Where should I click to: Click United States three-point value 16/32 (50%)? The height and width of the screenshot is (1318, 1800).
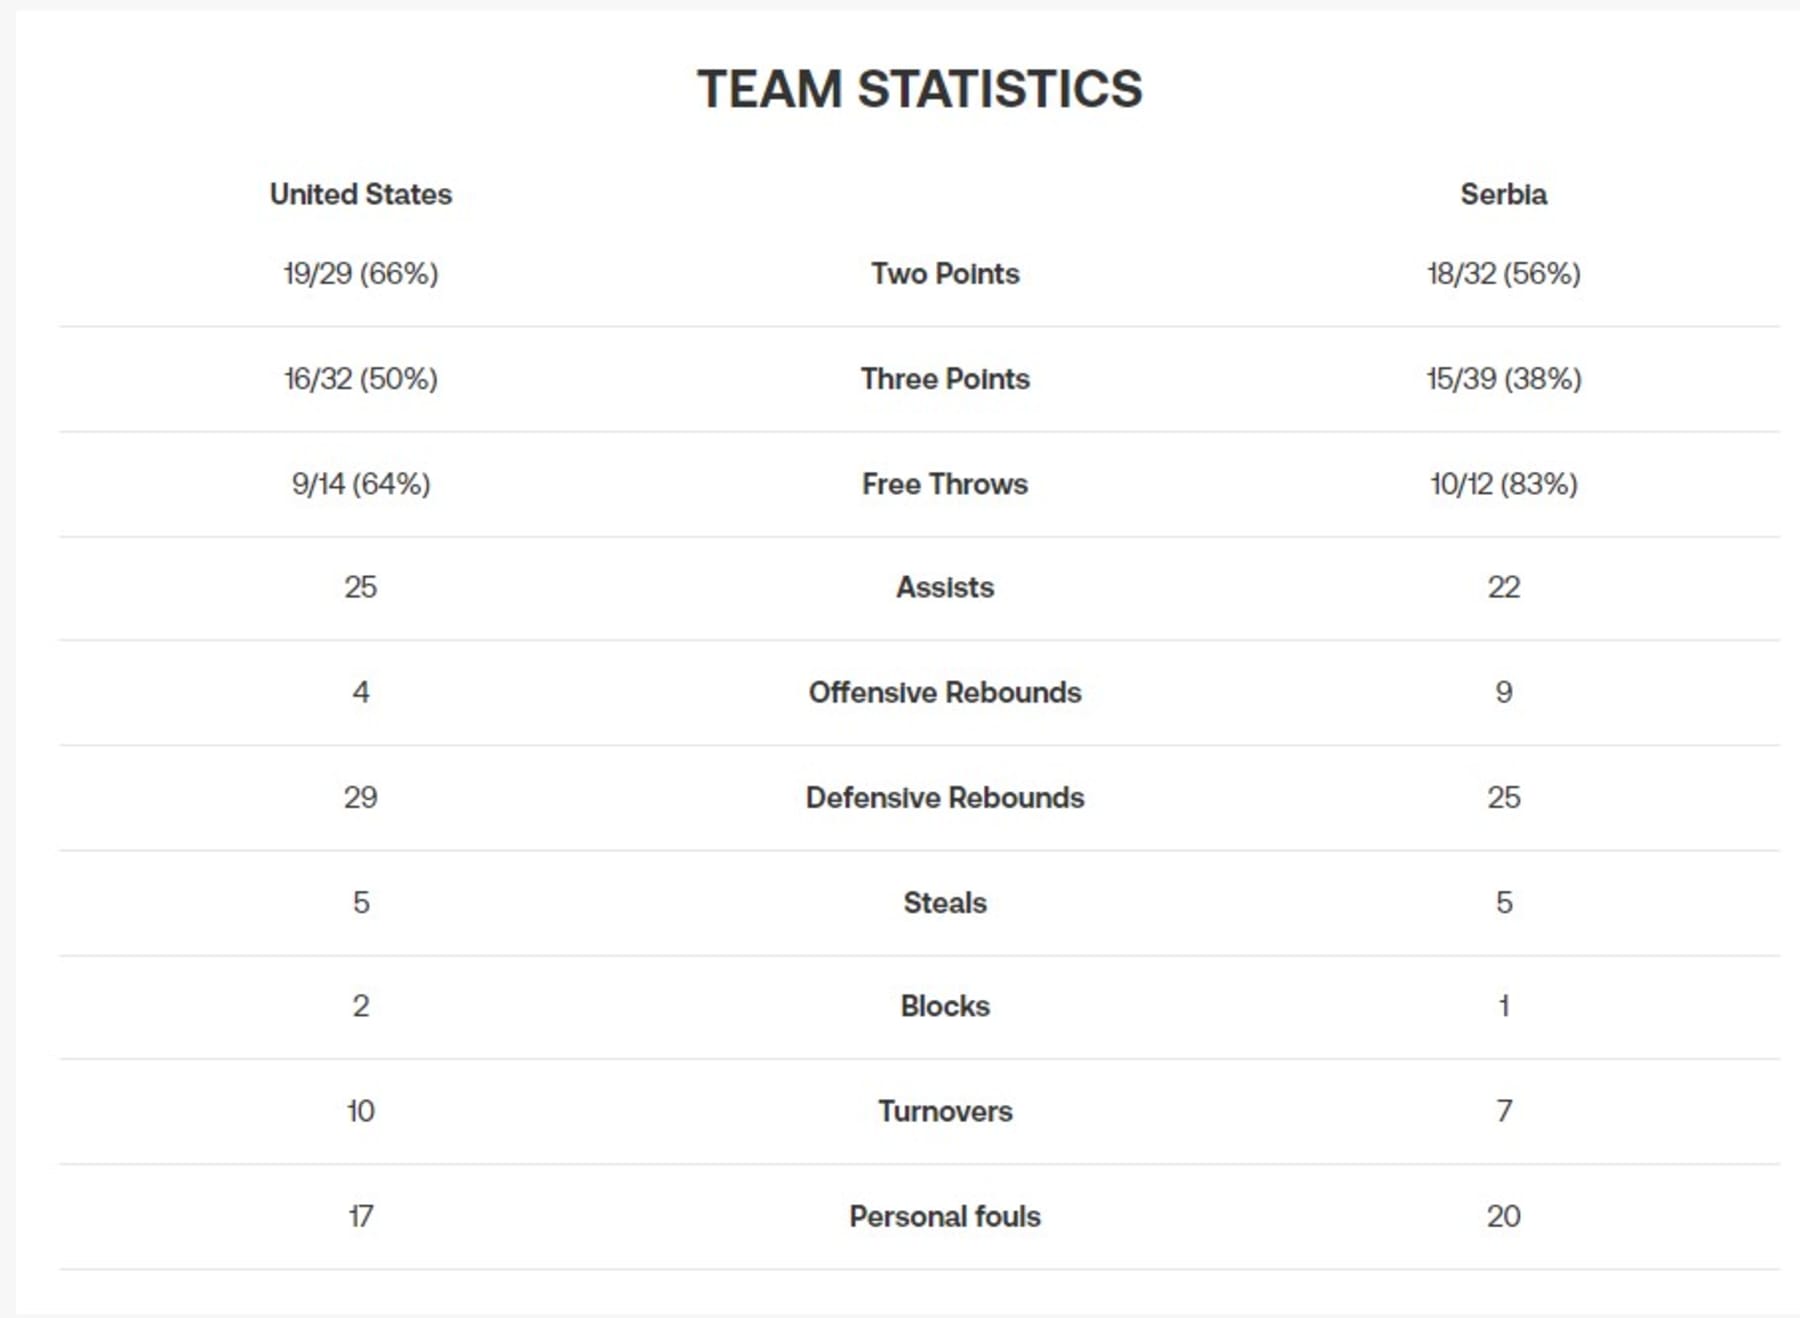tap(361, 379)
